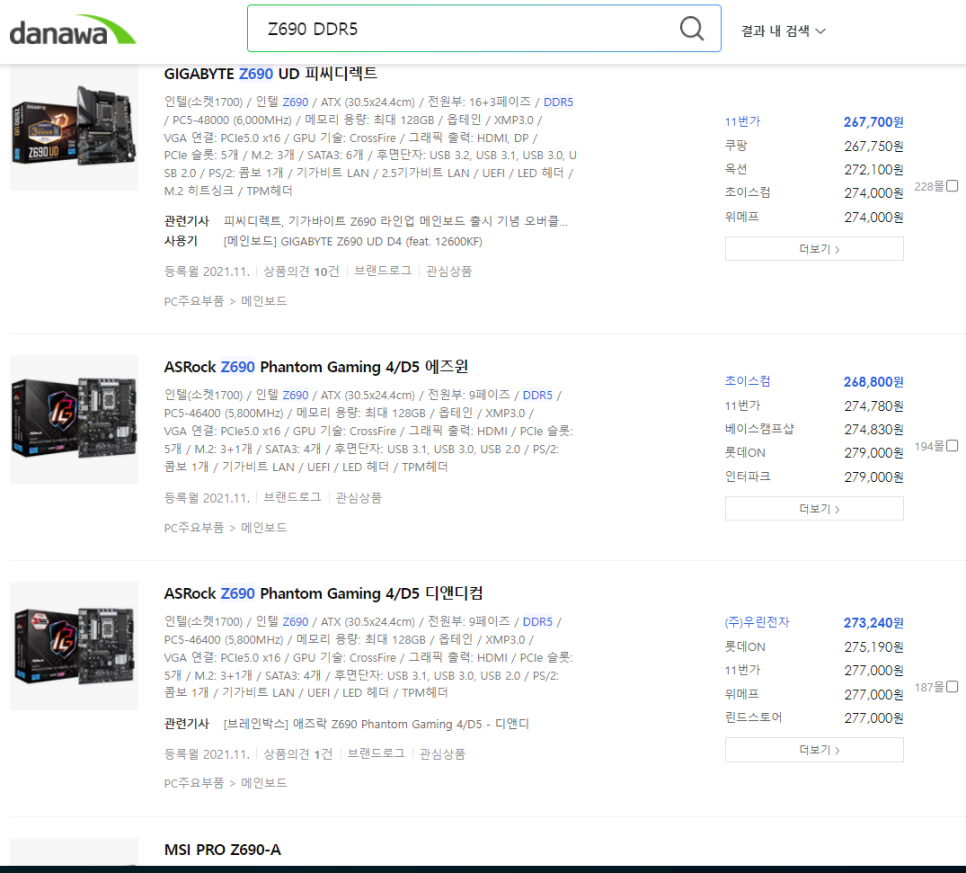Open ASRock Phantom Gaming 4/D5 디앤디컴 thumbnail
The image size is (966, 873).
point(74,646)
